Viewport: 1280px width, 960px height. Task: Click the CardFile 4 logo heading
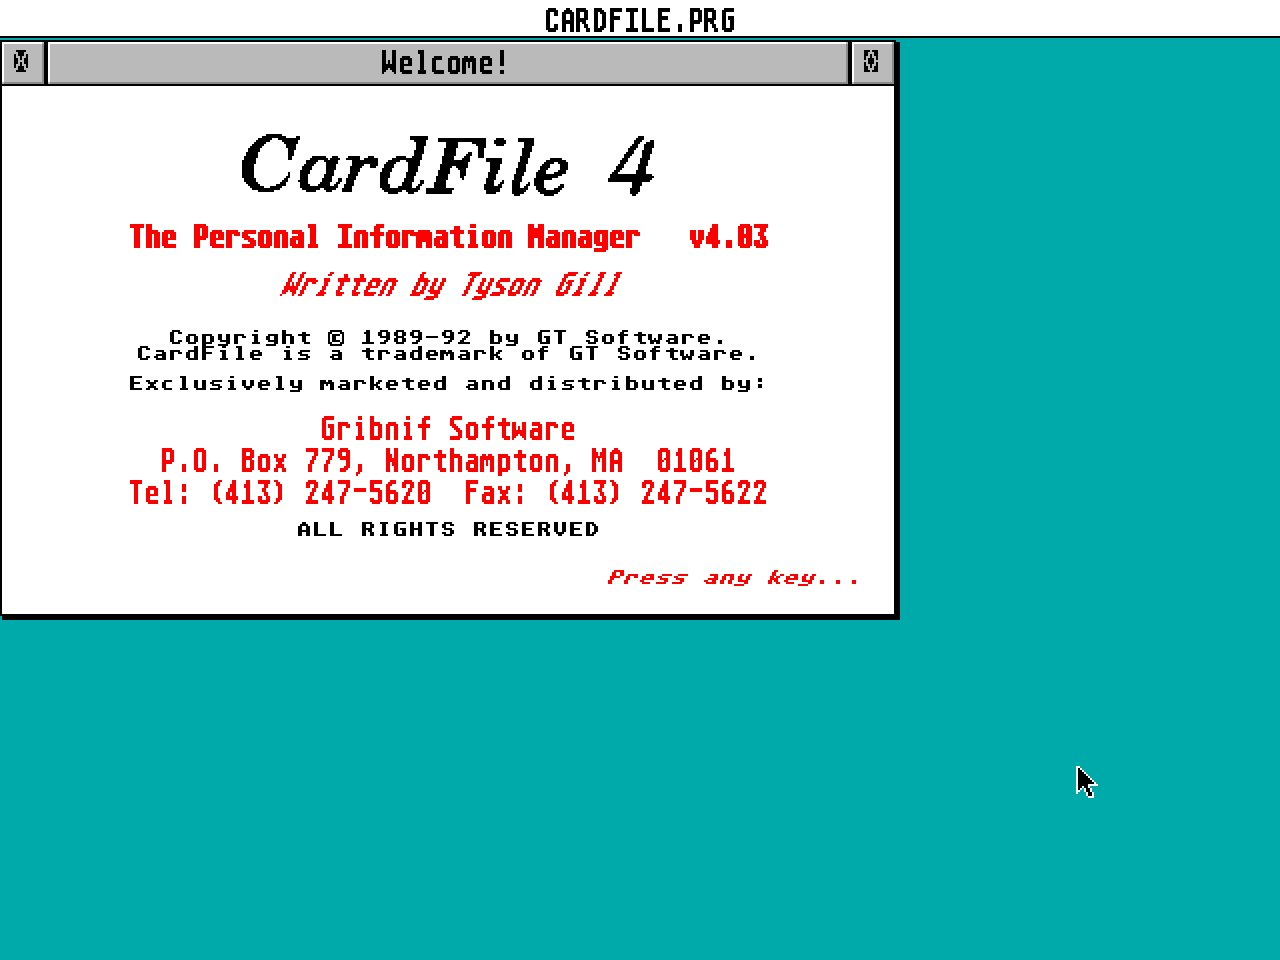[x=448, y=164]
